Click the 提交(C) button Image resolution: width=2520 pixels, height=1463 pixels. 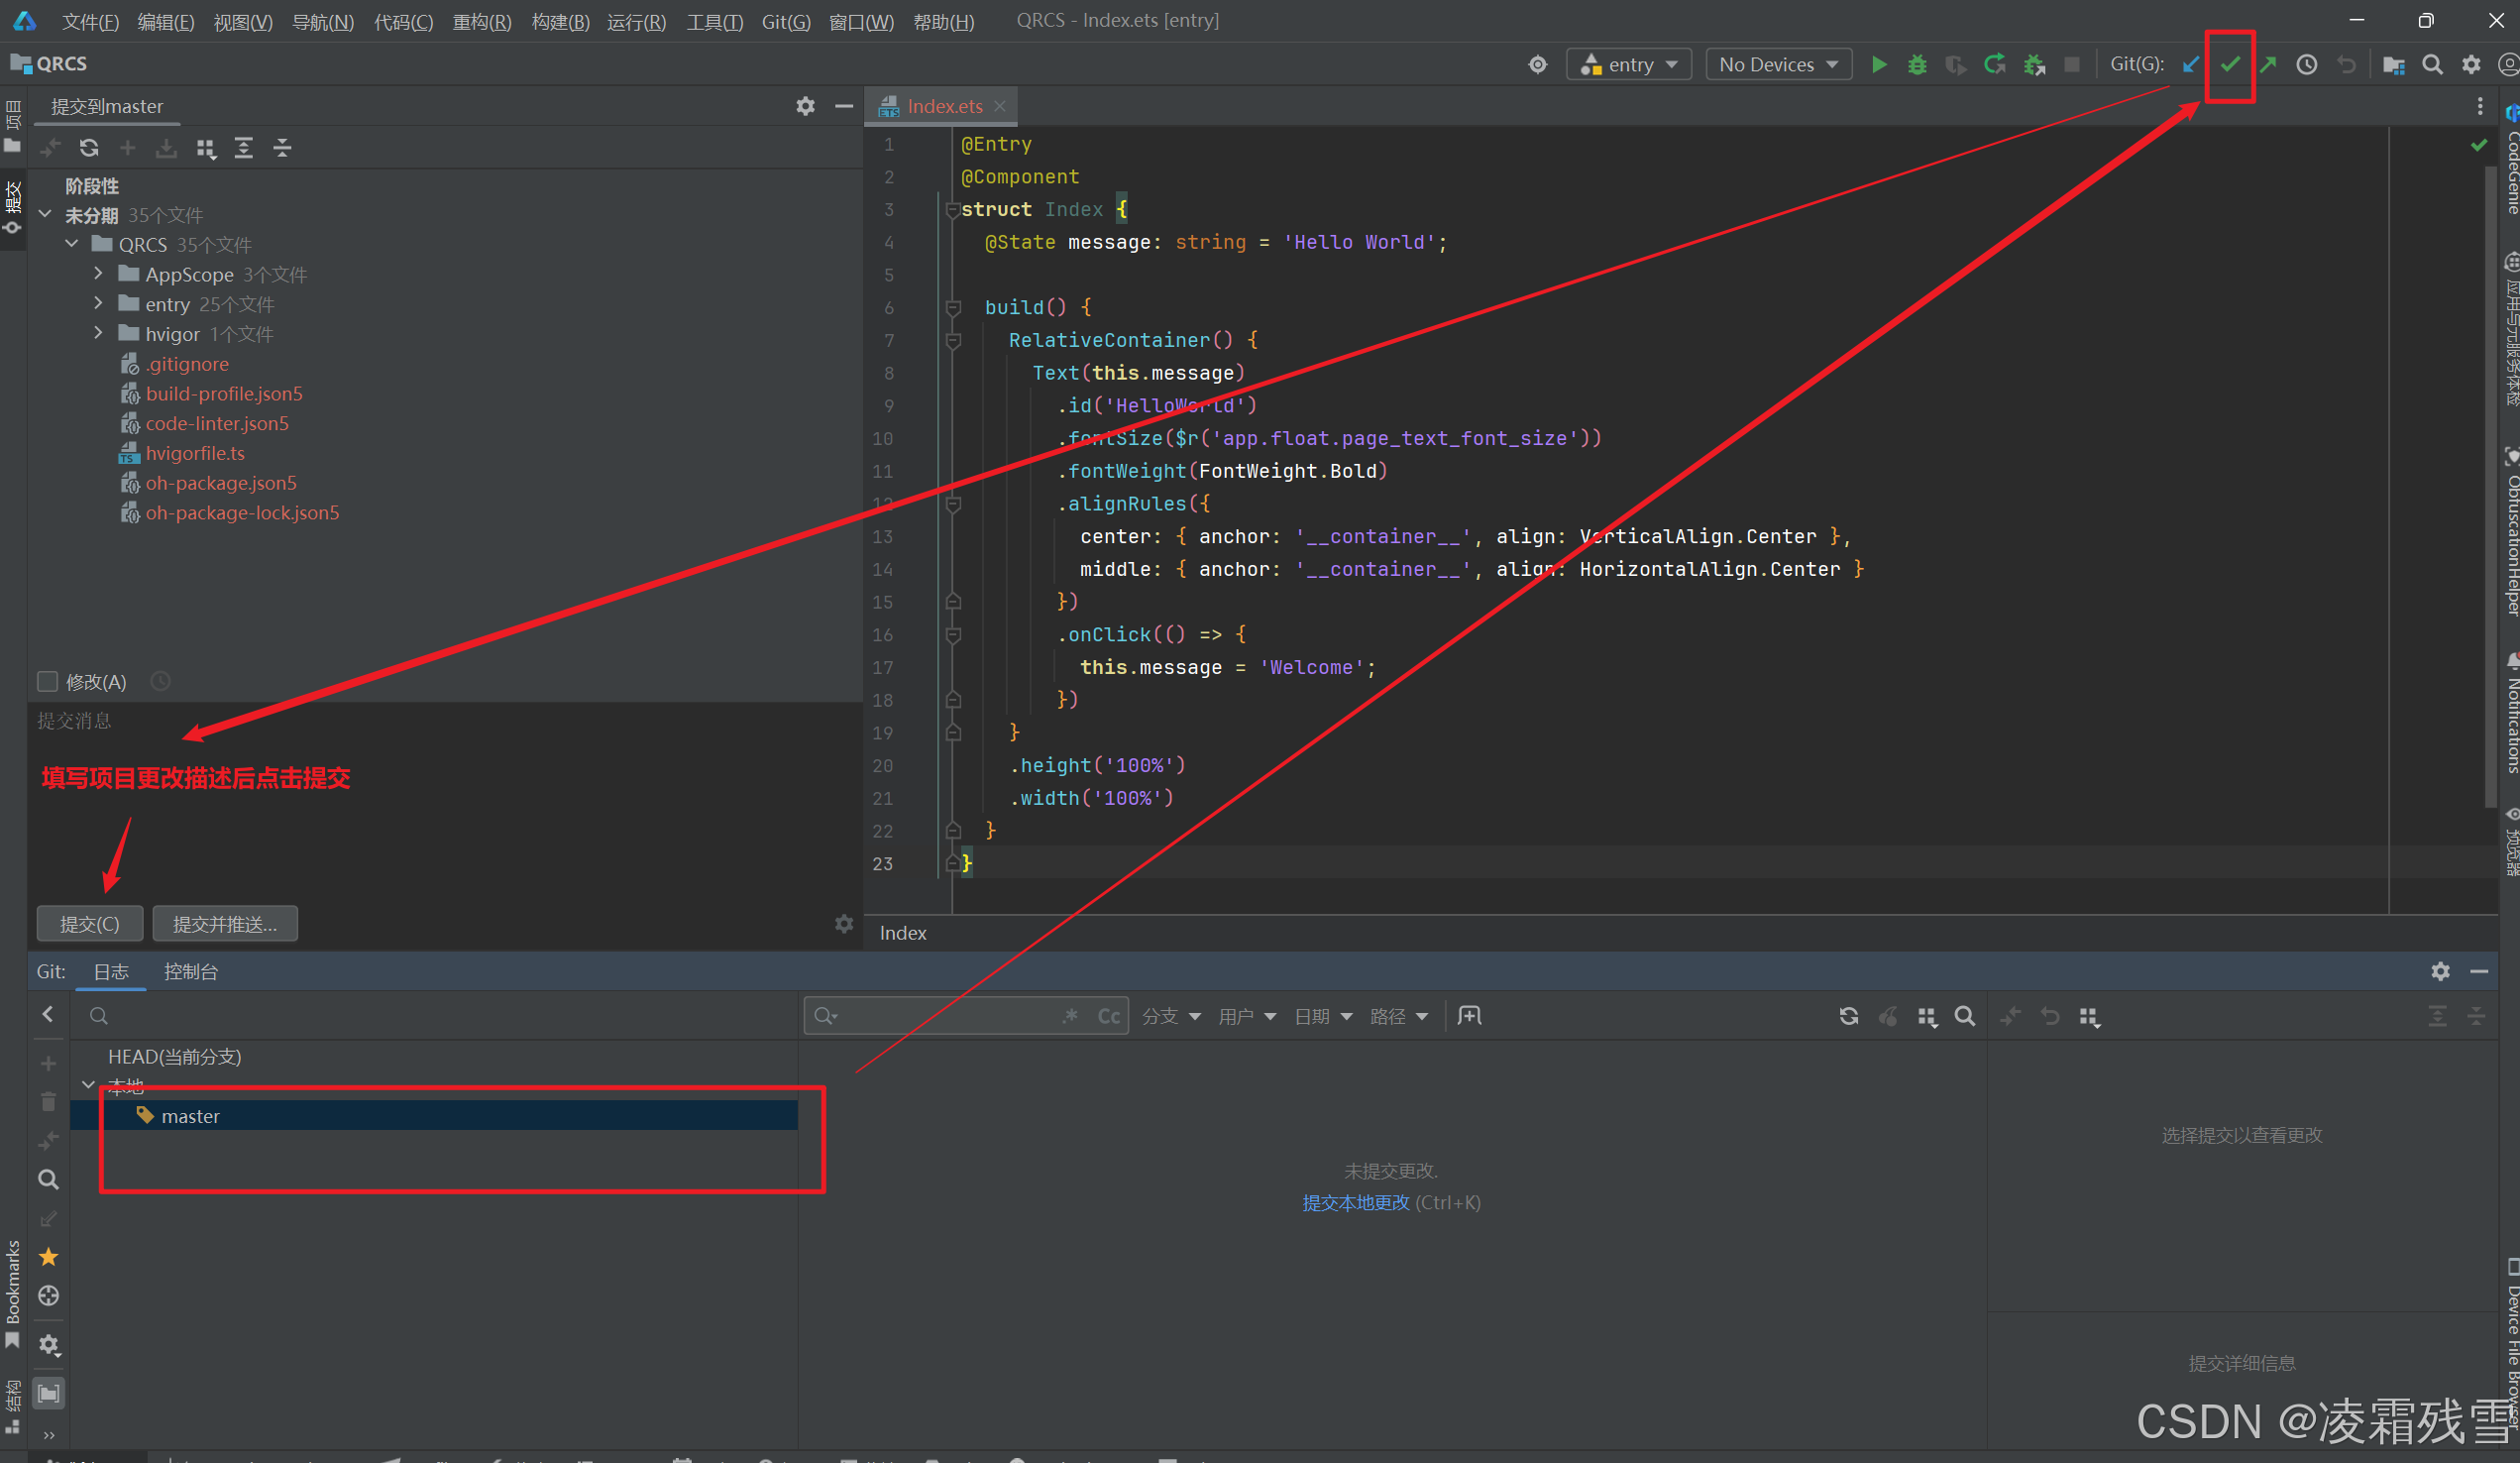(90, 924)
